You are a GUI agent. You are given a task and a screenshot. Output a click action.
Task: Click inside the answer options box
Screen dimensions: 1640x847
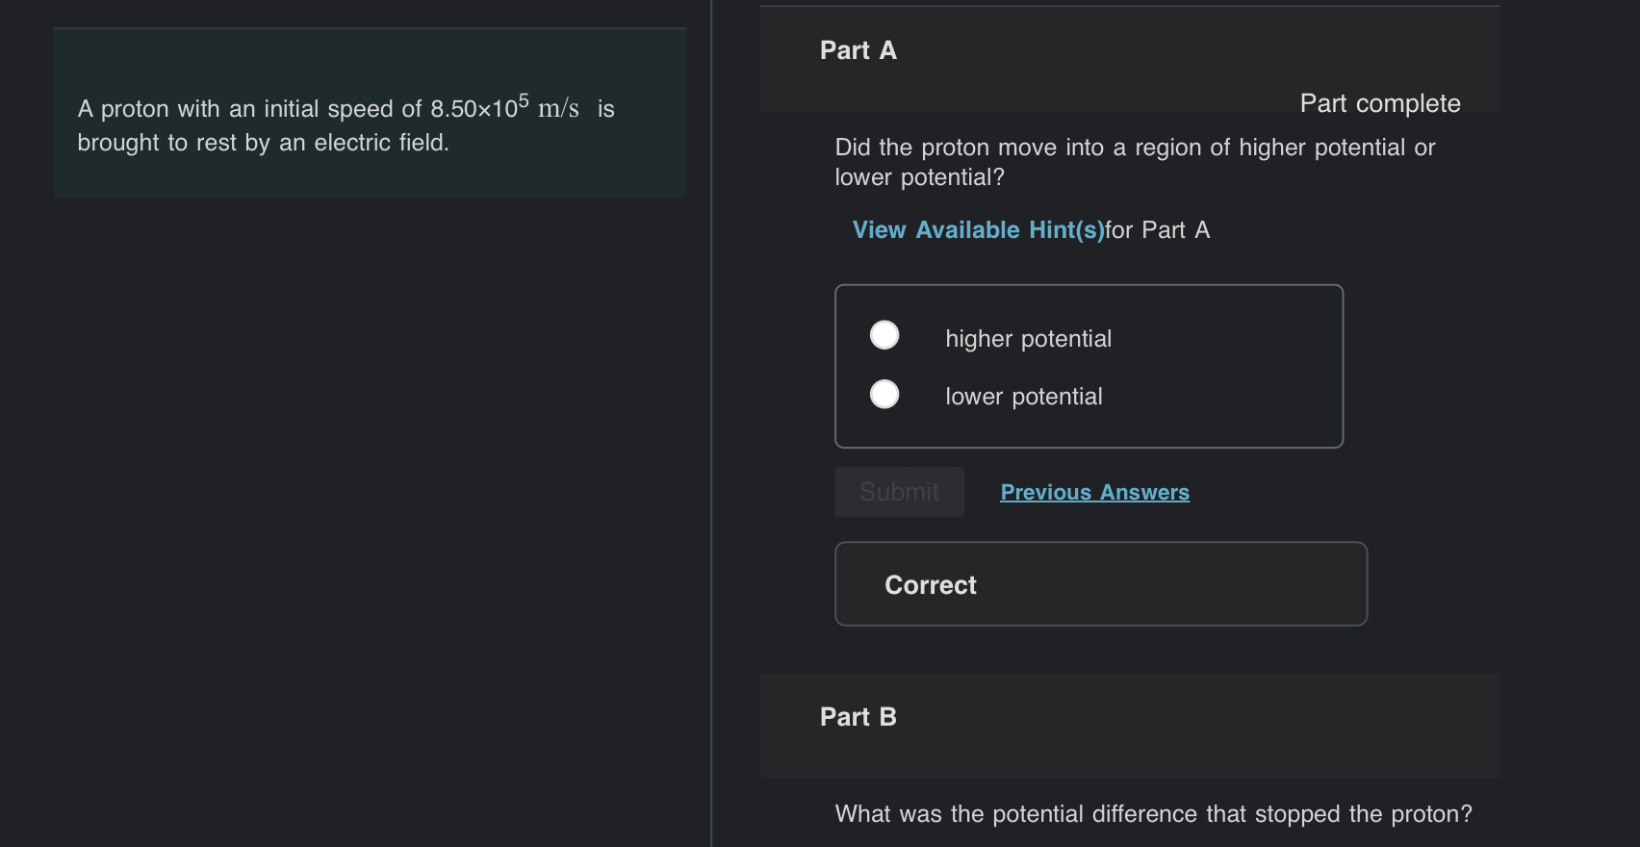1088,365
